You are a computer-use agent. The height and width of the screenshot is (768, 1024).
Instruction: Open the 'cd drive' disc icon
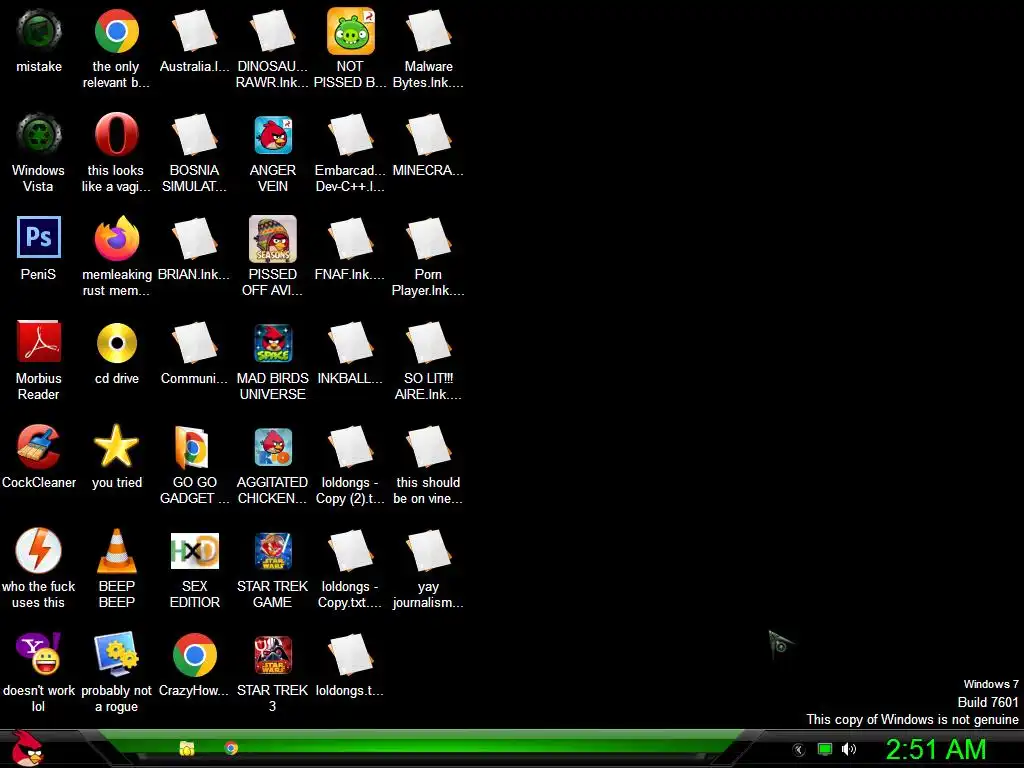[116, 343]
